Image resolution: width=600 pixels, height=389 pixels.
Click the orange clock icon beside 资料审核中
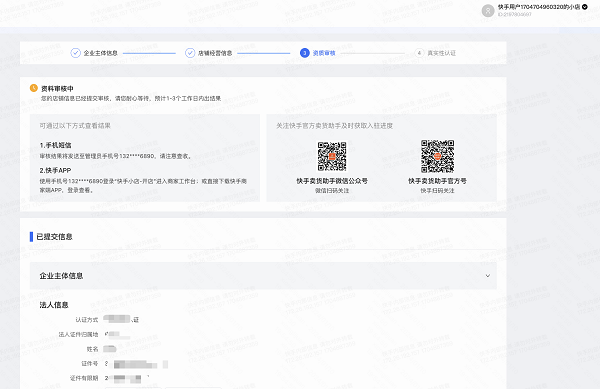point(34,88)
